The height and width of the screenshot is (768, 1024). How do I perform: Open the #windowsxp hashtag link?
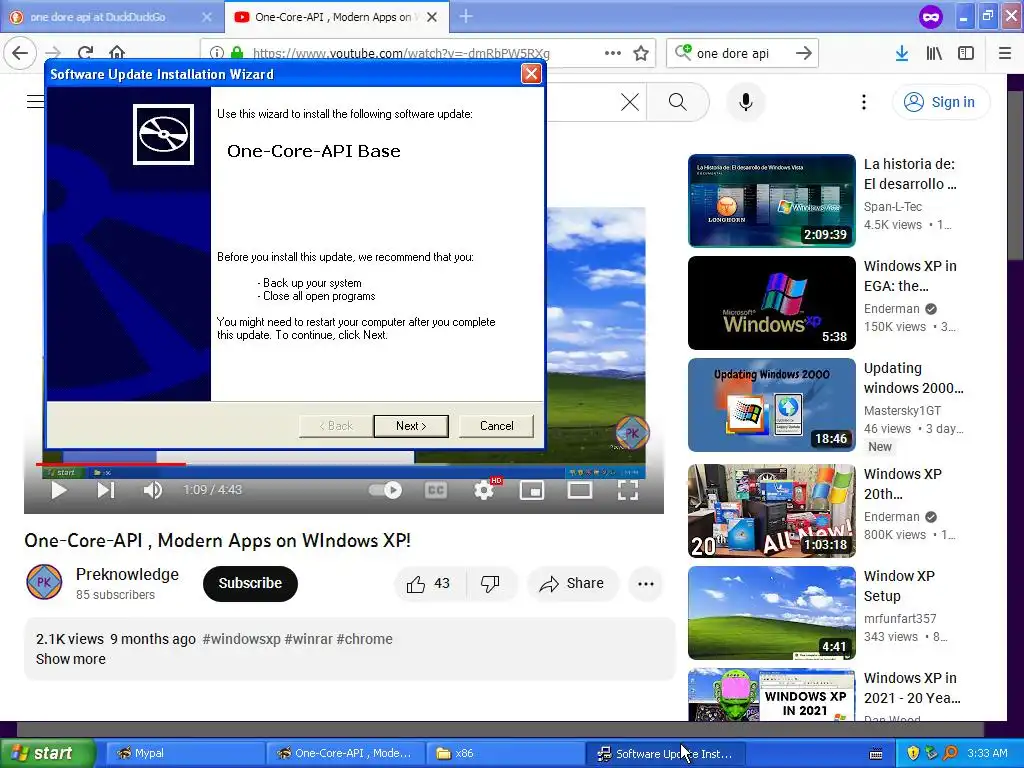click(242, 639)
